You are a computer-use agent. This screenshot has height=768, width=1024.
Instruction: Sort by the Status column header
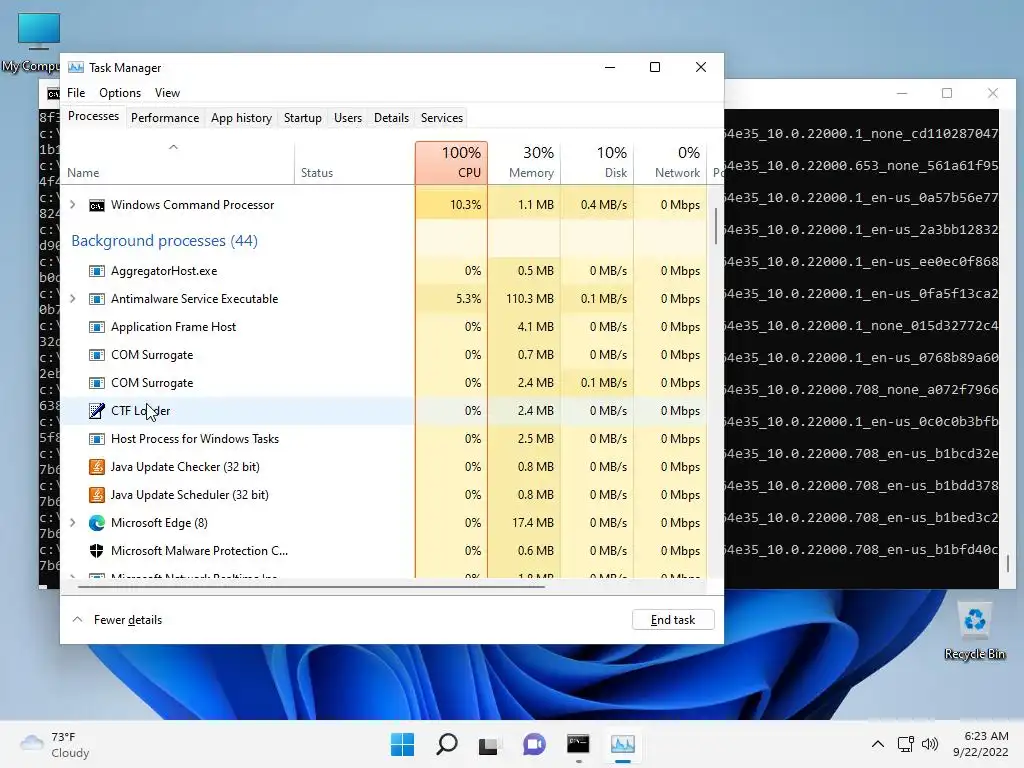pos(355,163)
